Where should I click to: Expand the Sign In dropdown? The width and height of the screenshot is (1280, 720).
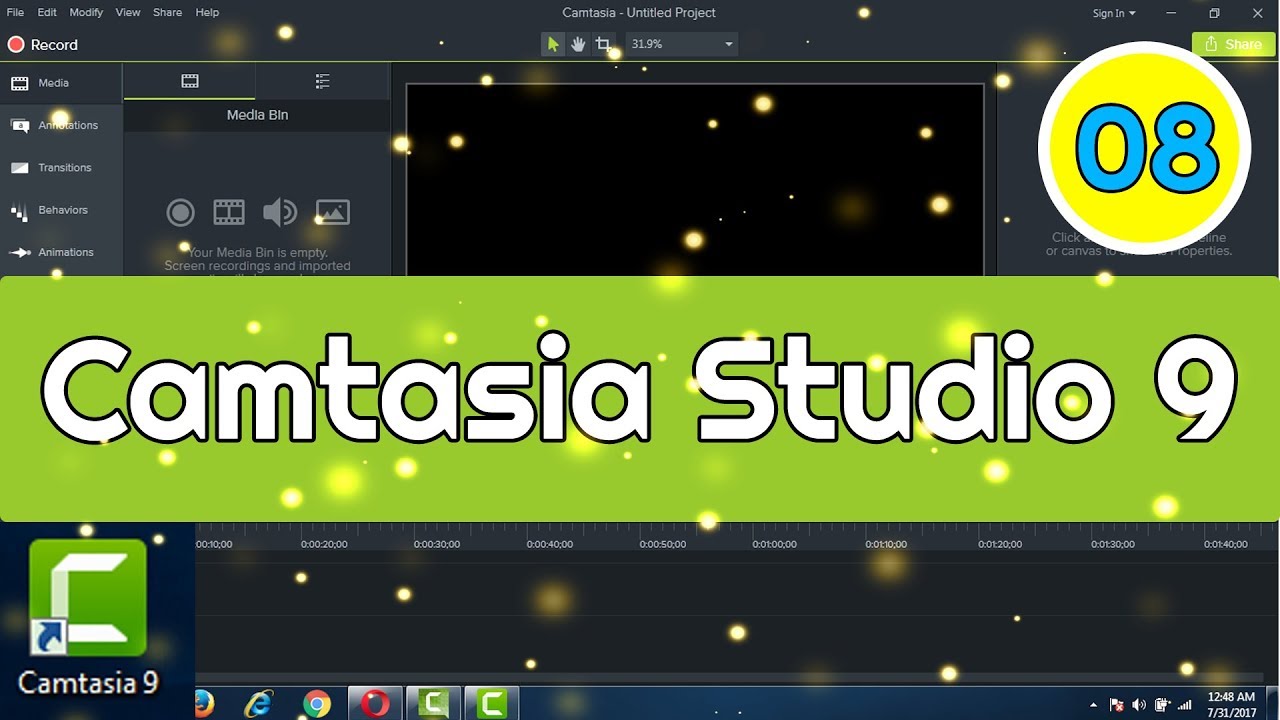click(x=1114, y=13)
